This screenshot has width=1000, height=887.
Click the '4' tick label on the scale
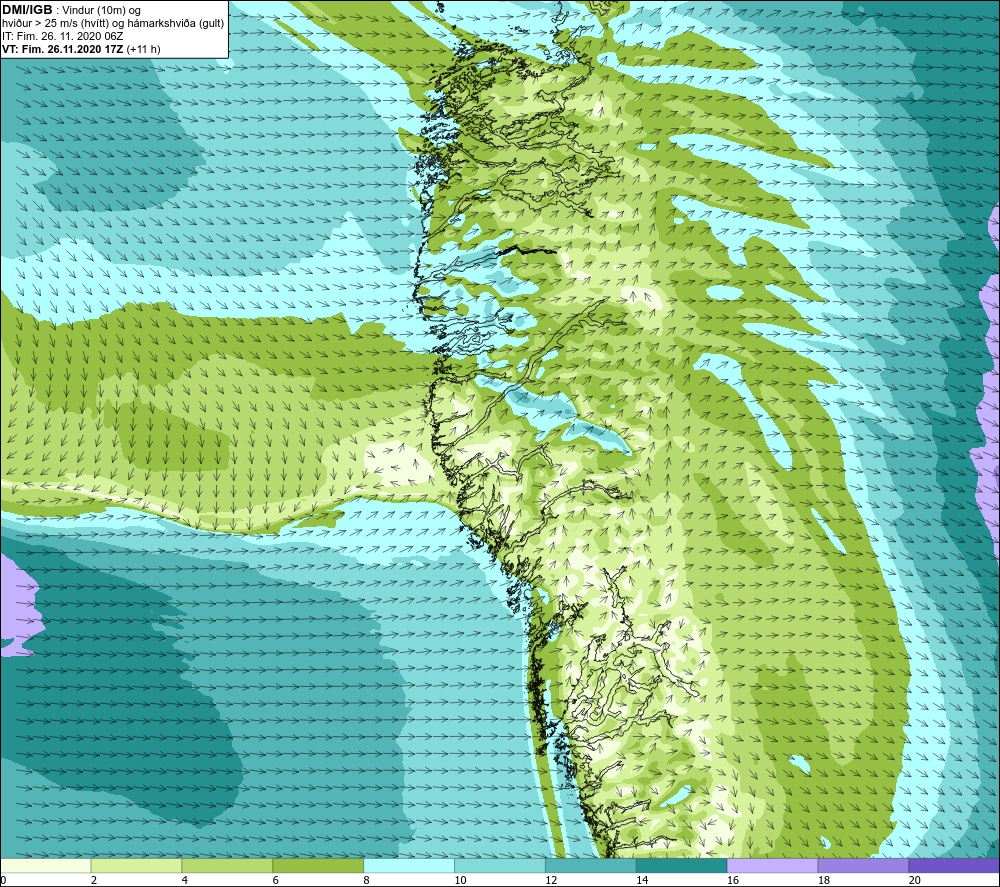point(185,880)
